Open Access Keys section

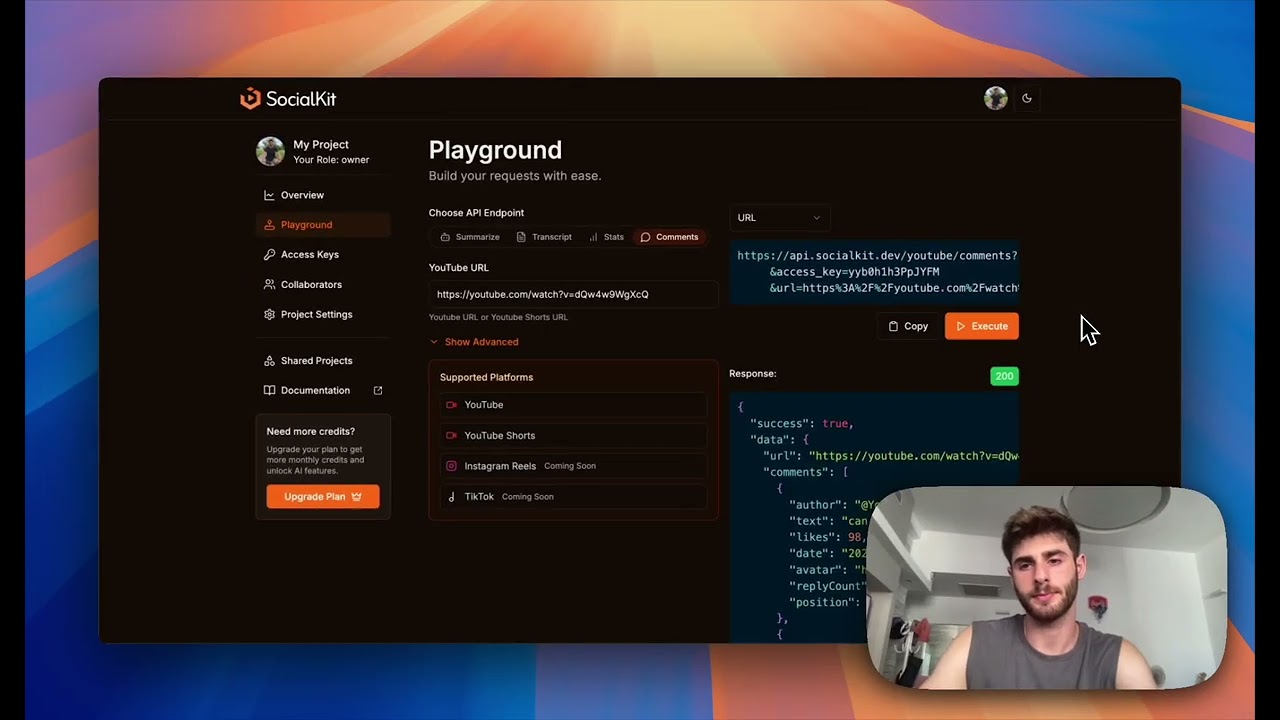pos(323,255)
